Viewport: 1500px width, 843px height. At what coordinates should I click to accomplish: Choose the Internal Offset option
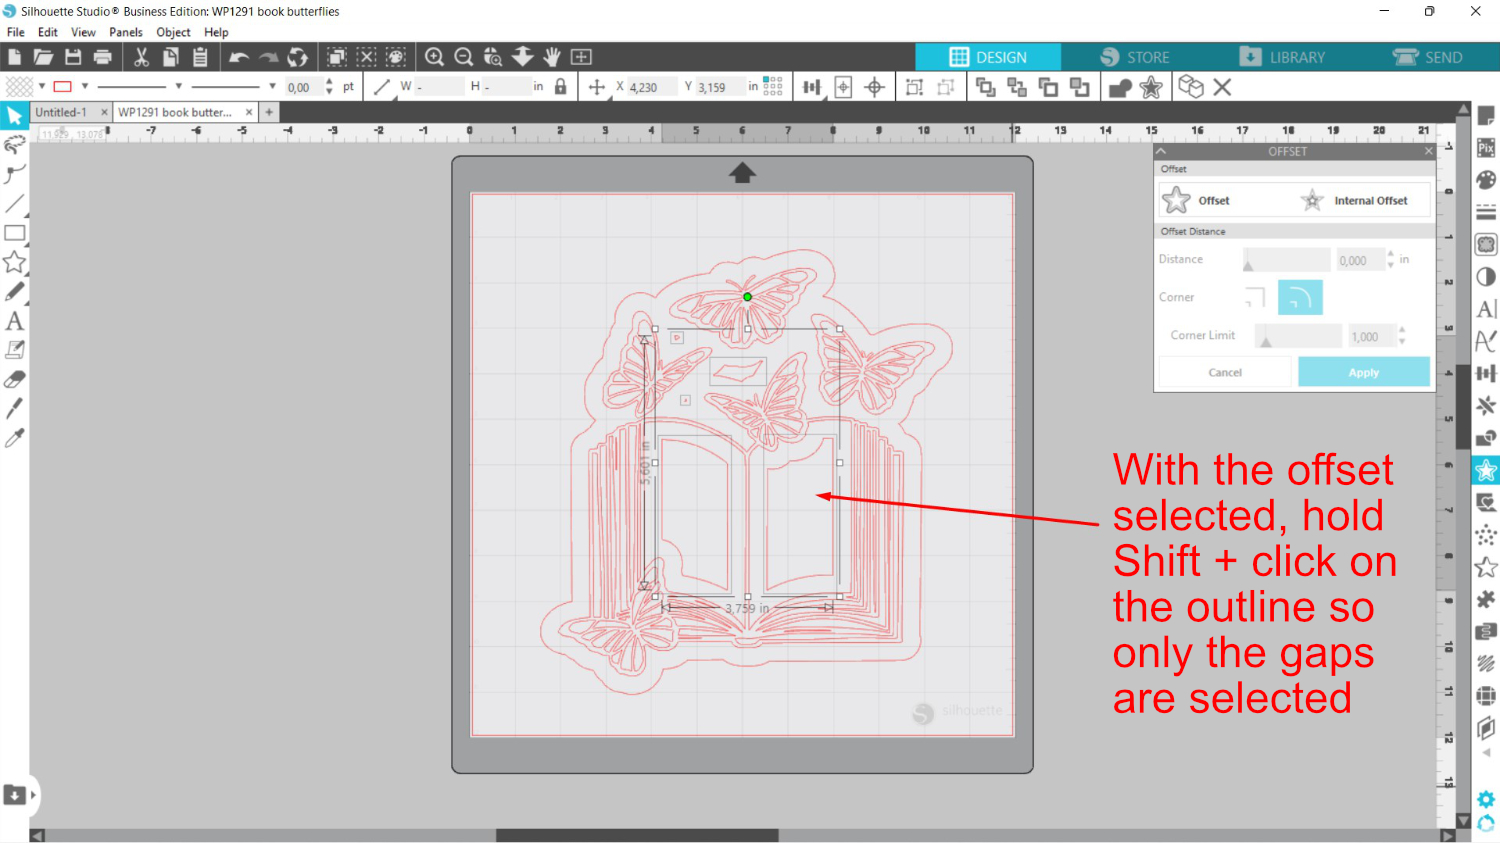1354,200
